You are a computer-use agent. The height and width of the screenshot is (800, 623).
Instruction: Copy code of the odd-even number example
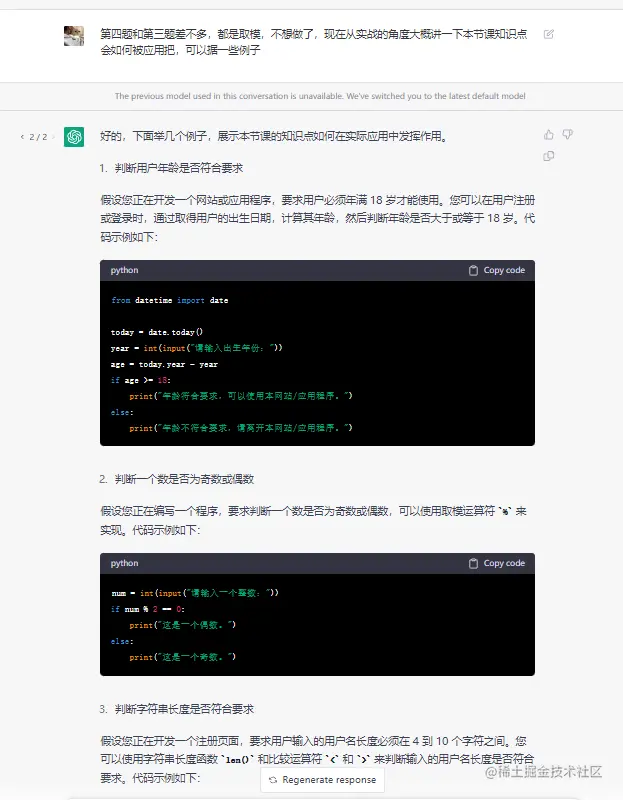point(497,563)
